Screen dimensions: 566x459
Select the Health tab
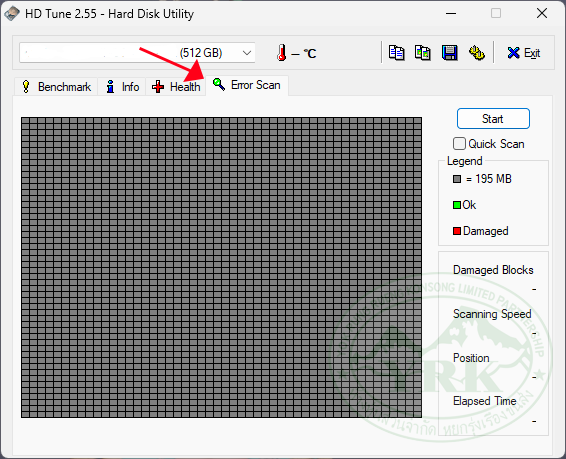[176, 87]
